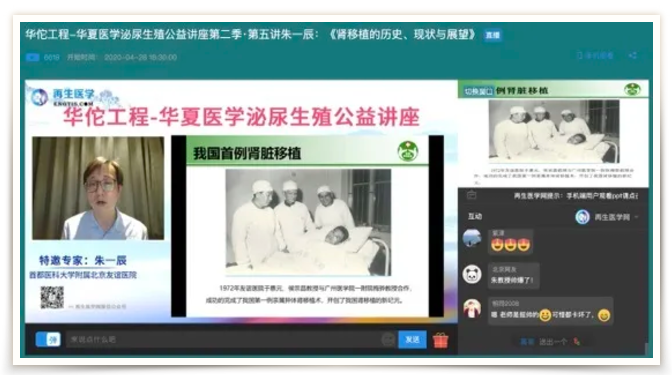Open the emoji picker in chat bar
Viewport: 672px width, 375px height.
(x=388, y=340)
